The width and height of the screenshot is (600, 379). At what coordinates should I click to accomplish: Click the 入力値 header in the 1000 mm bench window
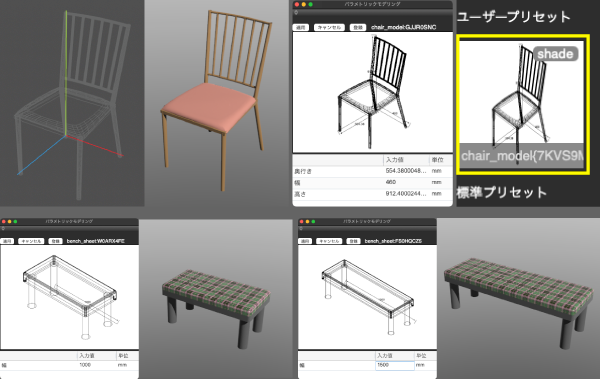pyautogui.click(x=87, y=356)
